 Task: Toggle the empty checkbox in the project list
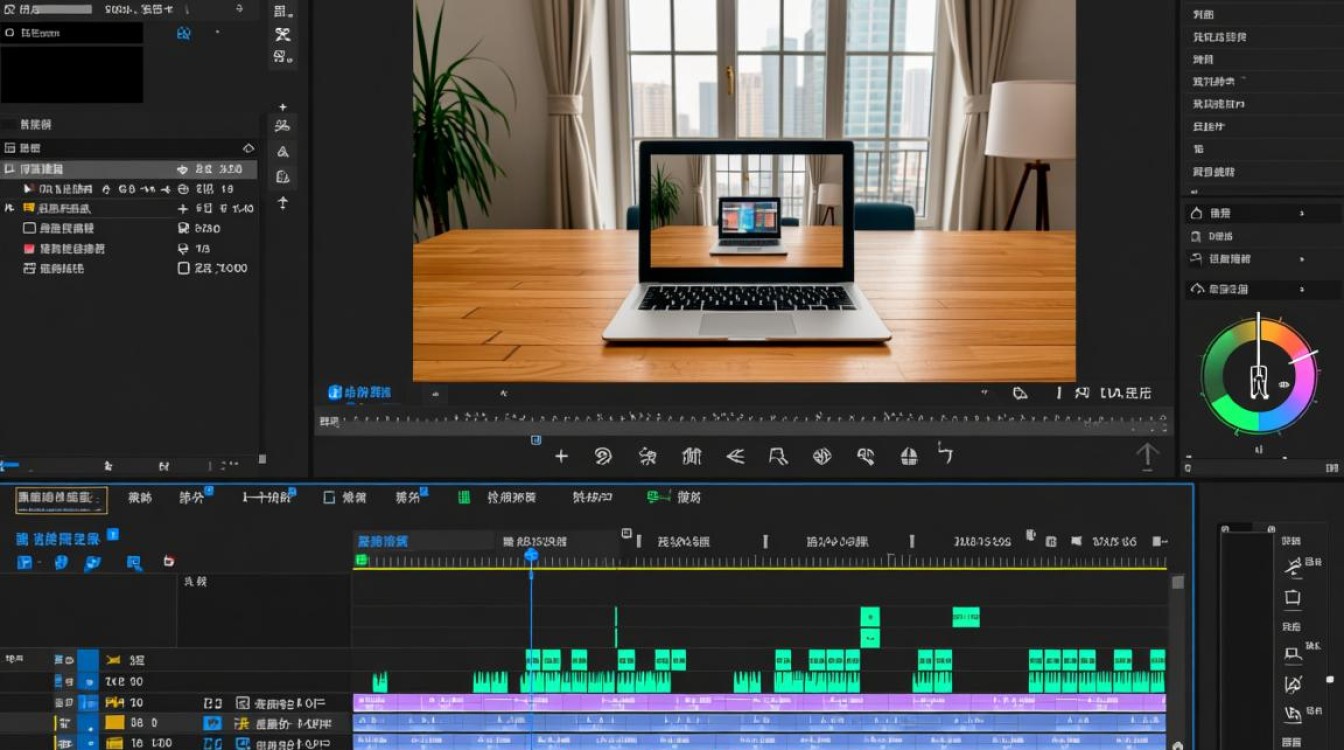29,228
